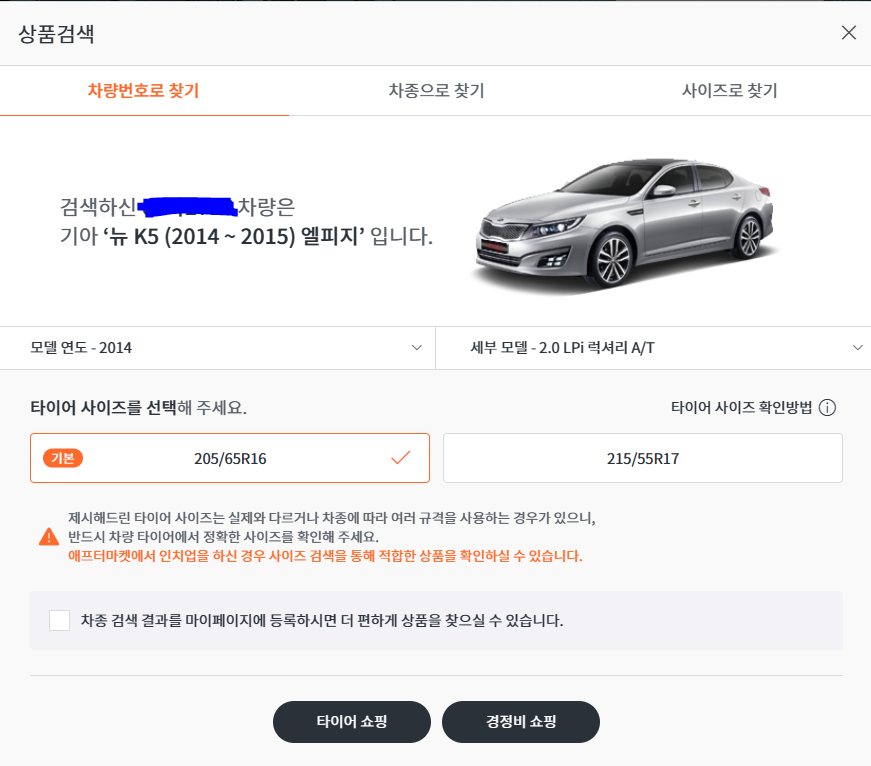Open 세부 모델 - 2.0 LPi 럭셔리 A/T dropdown

pos(653,348)
